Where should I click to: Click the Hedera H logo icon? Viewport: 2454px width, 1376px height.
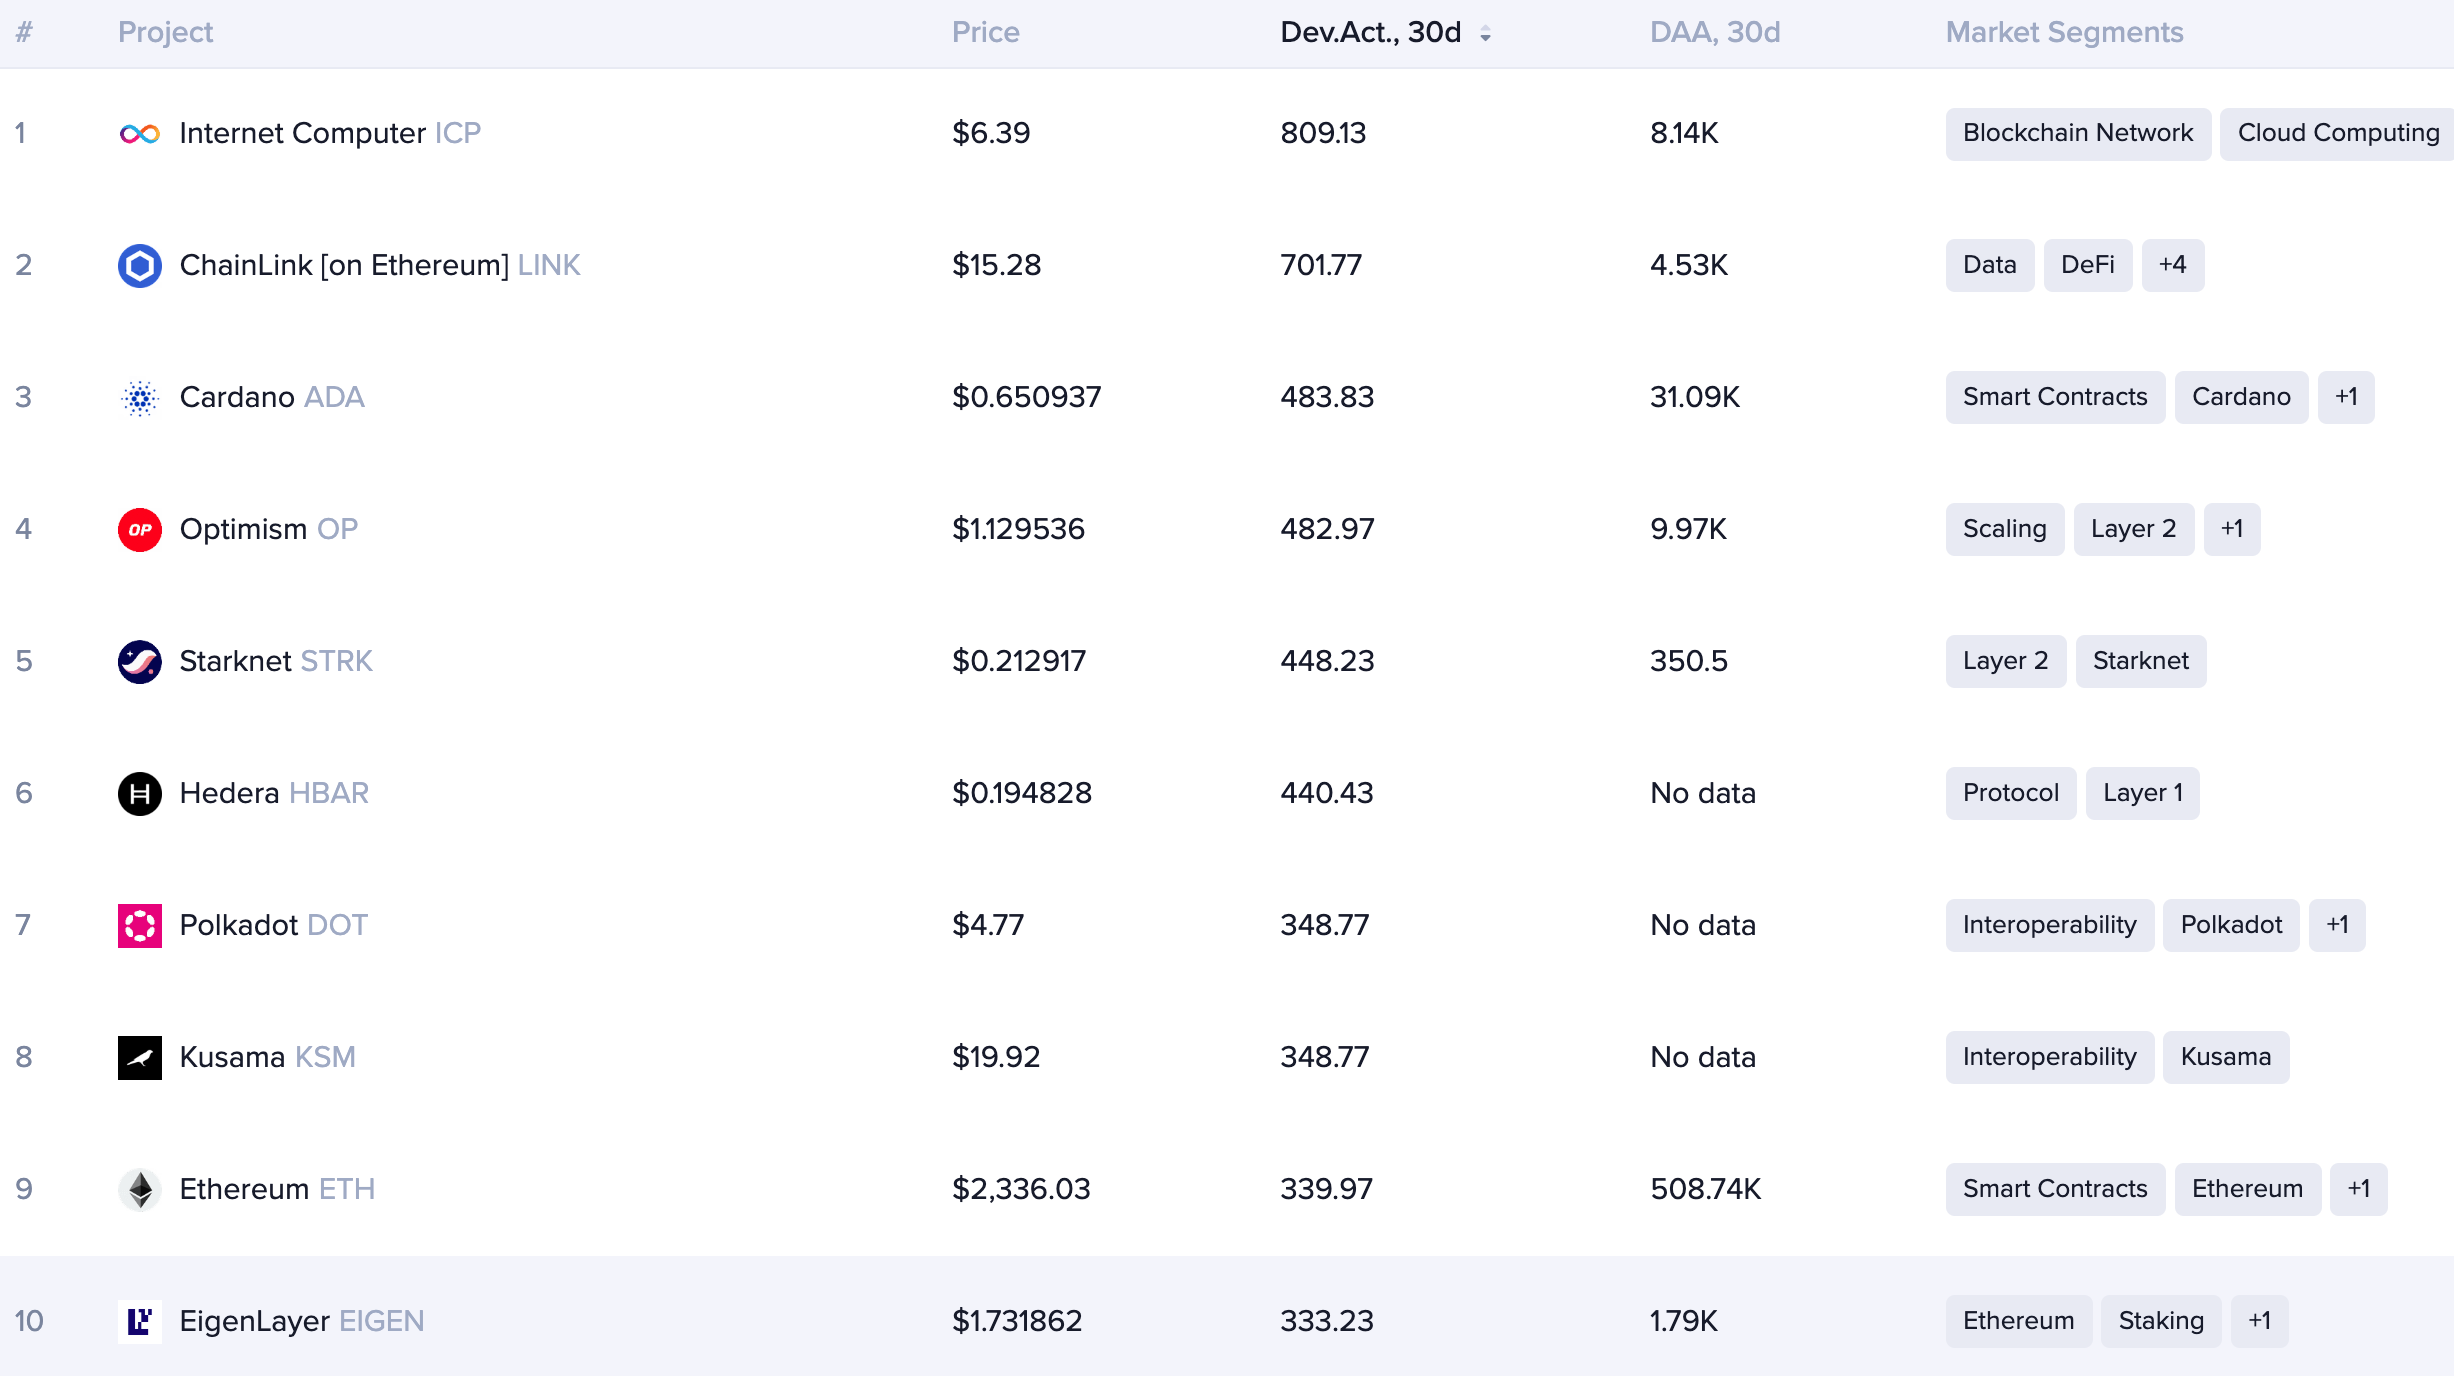140,794
